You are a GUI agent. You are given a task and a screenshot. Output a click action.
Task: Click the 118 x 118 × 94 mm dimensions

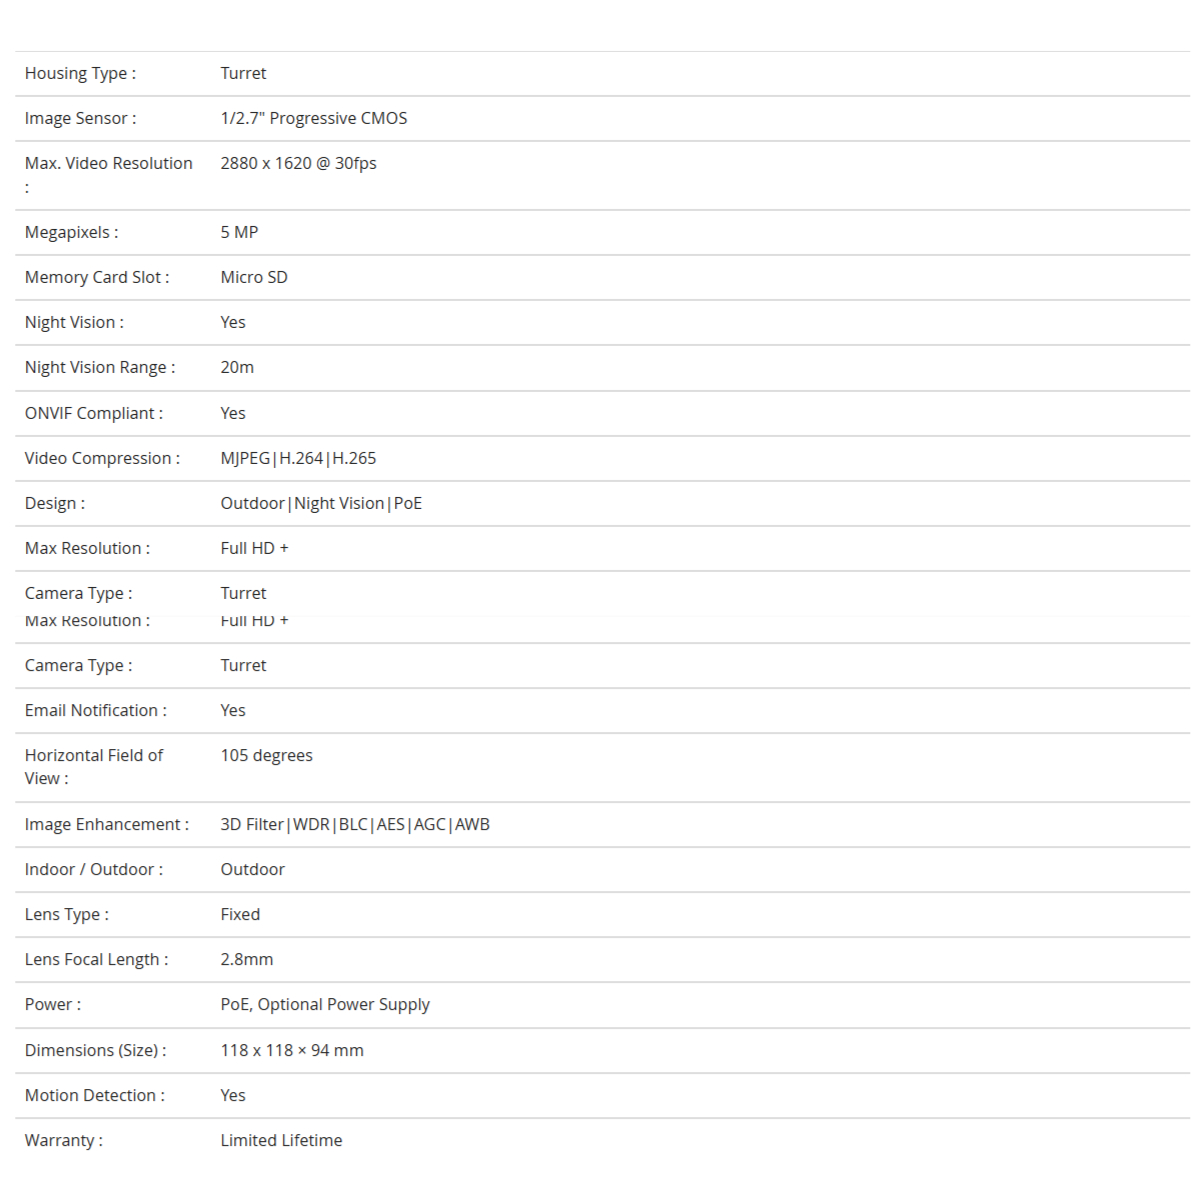pyautogui.click(x=292, y=1050)
